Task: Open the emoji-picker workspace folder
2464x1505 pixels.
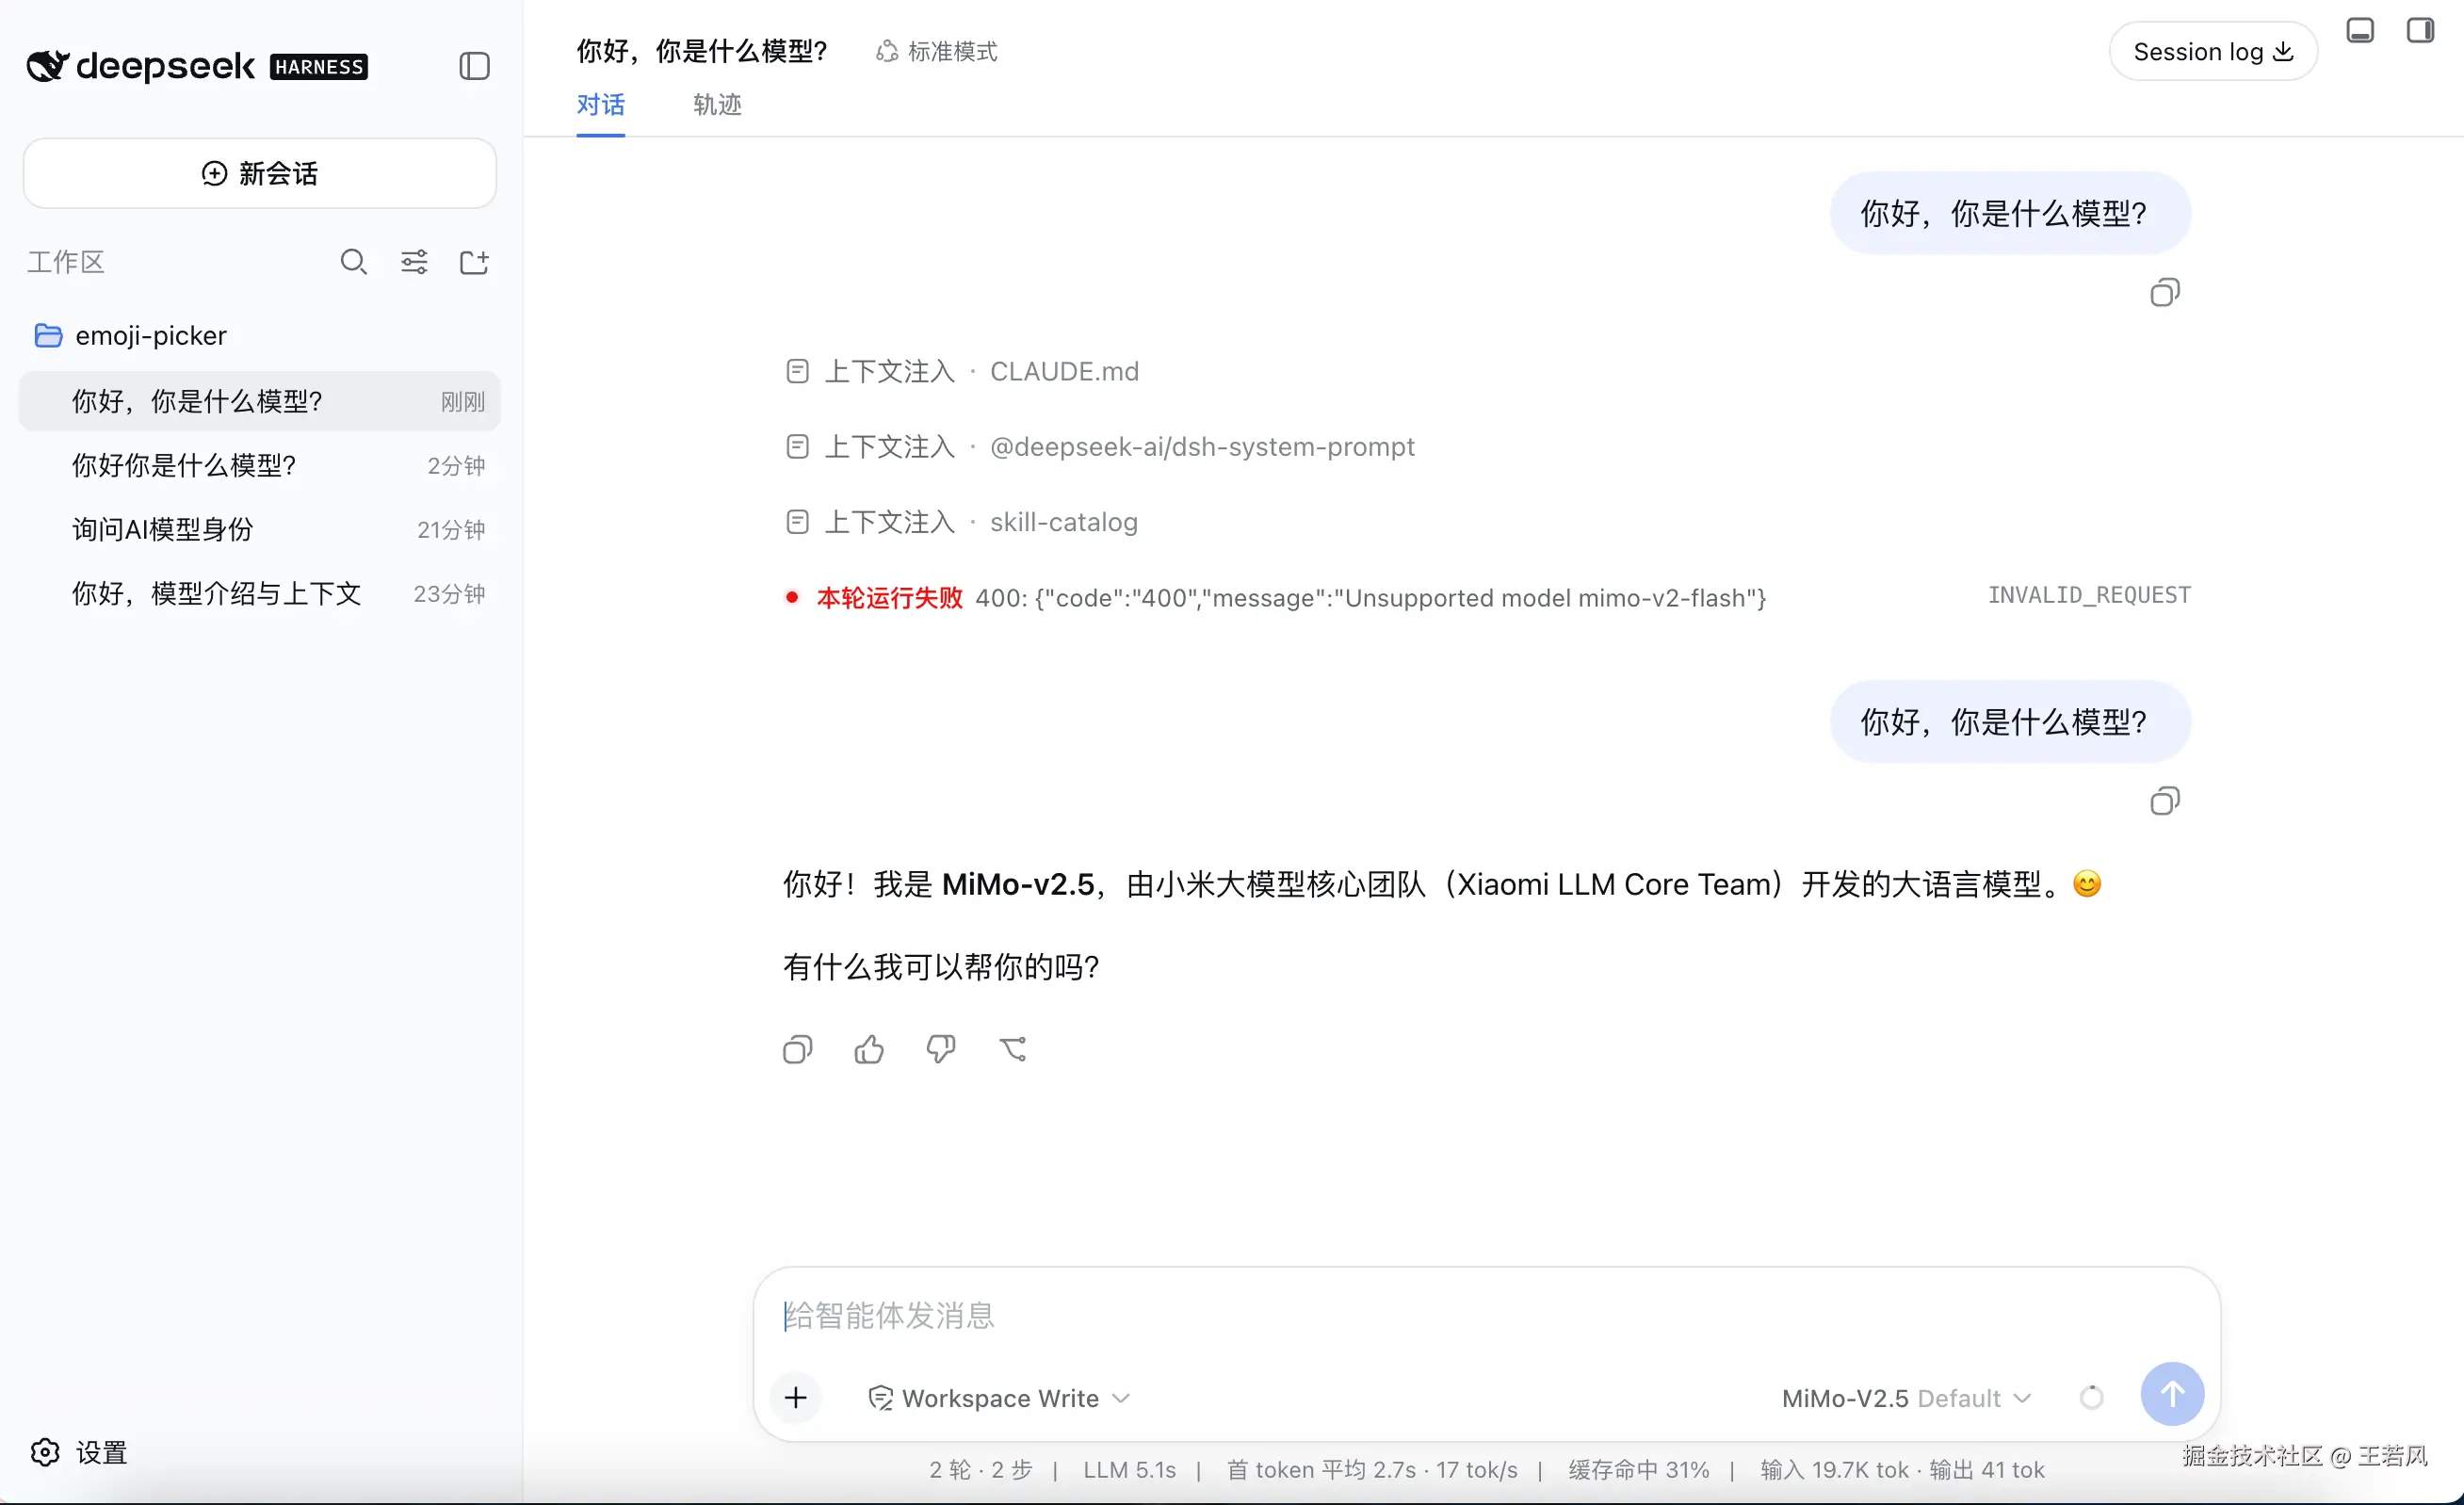Action: (x=131, y=335)
